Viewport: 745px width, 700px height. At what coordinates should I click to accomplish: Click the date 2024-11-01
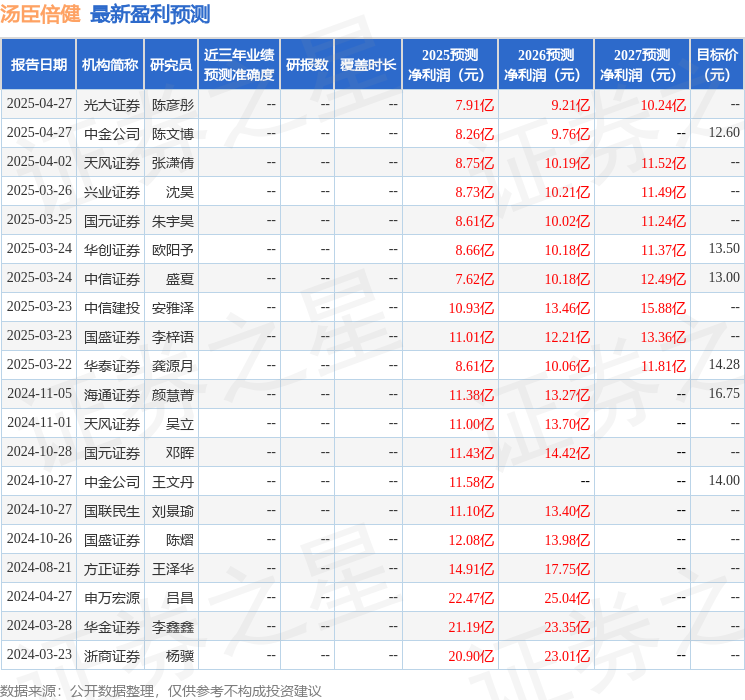click(x=39, y=422)
